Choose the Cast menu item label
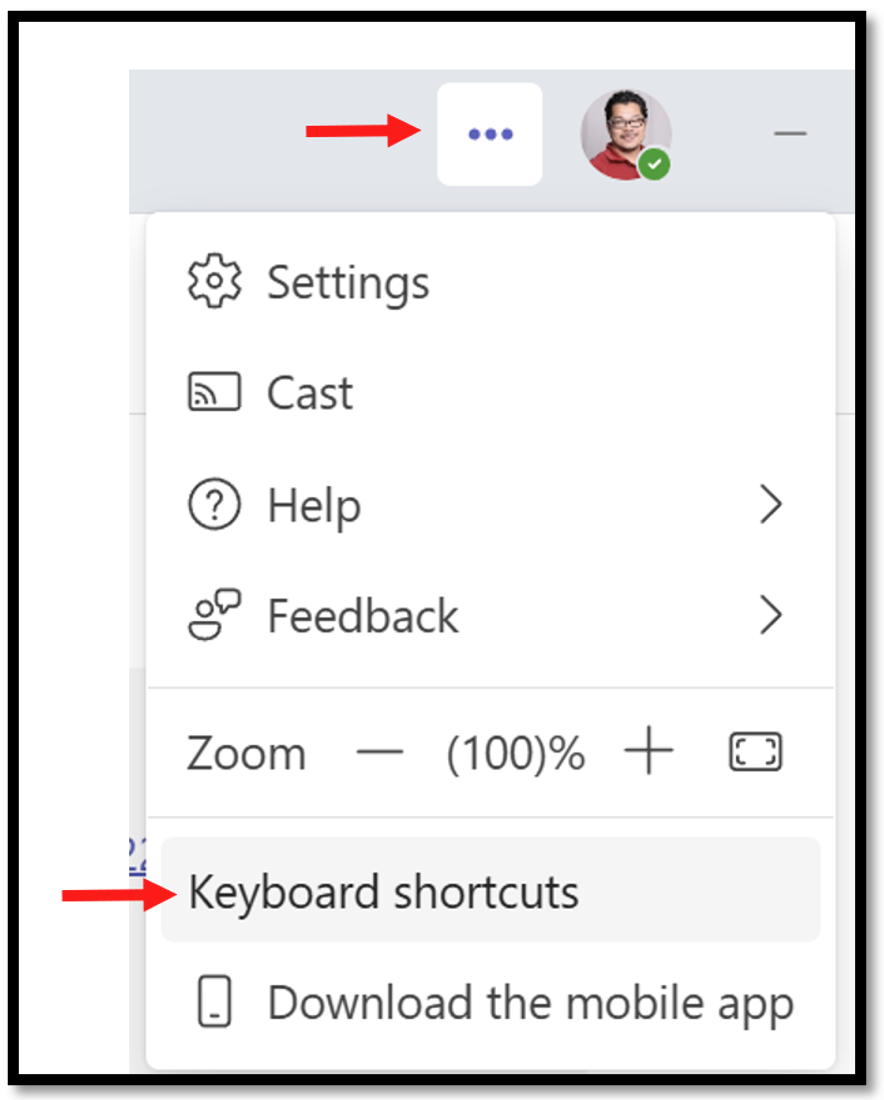This screenshot has height=1100, width=884. [309, 393]
